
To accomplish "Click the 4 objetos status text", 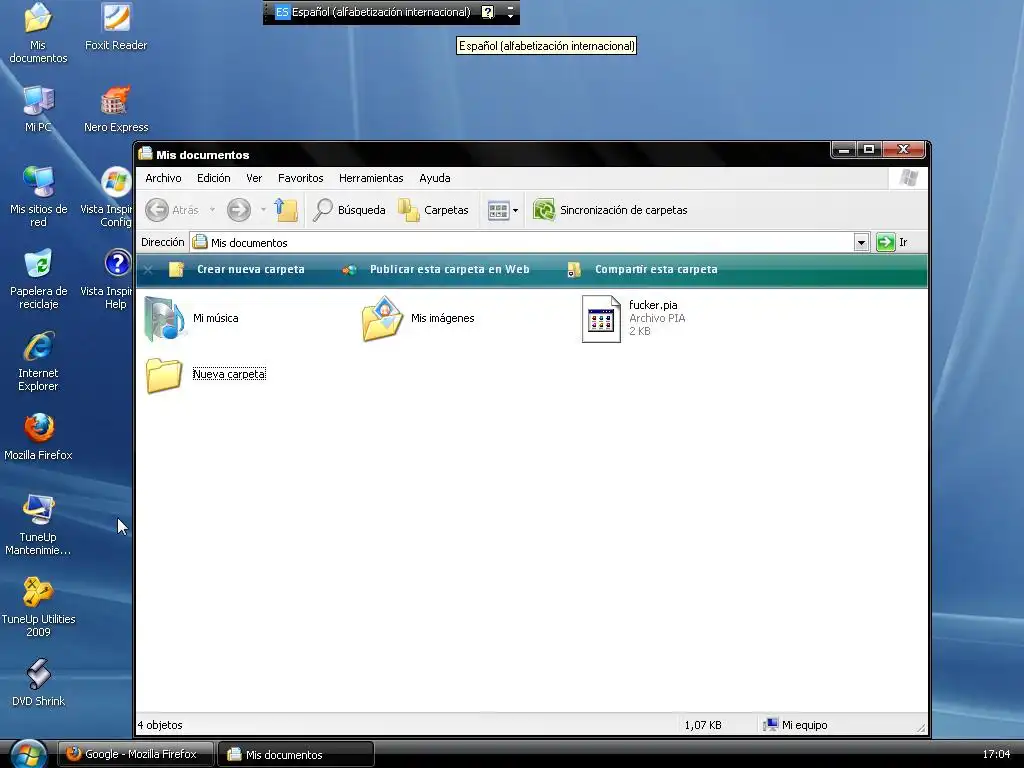I will coord(160,725).
